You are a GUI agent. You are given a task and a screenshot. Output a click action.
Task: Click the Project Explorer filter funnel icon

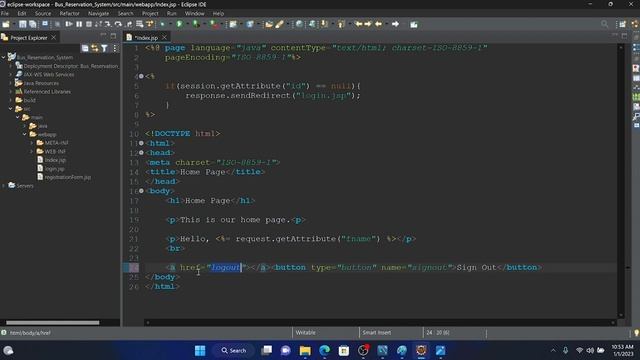[104, 49]
